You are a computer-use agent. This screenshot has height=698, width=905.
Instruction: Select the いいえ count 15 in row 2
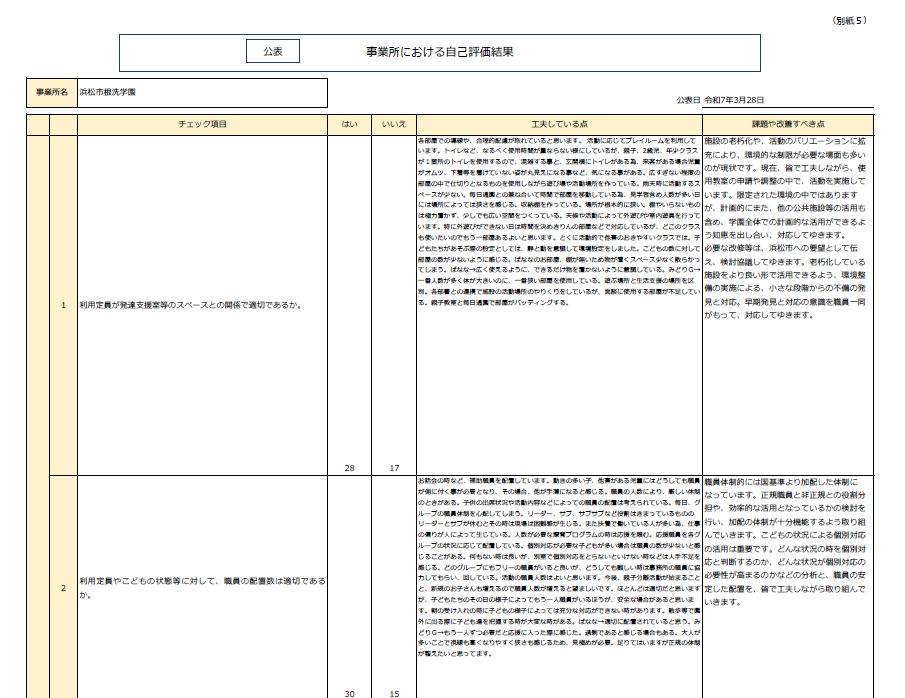(x=394, y=693)
